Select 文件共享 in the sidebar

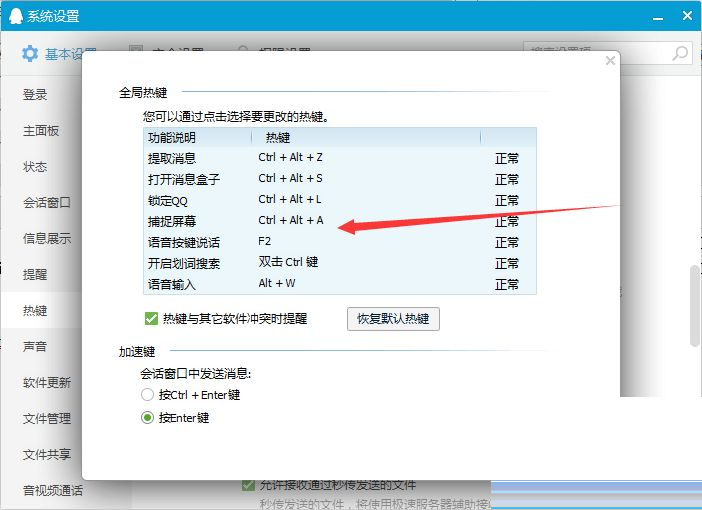click(47, 454)
